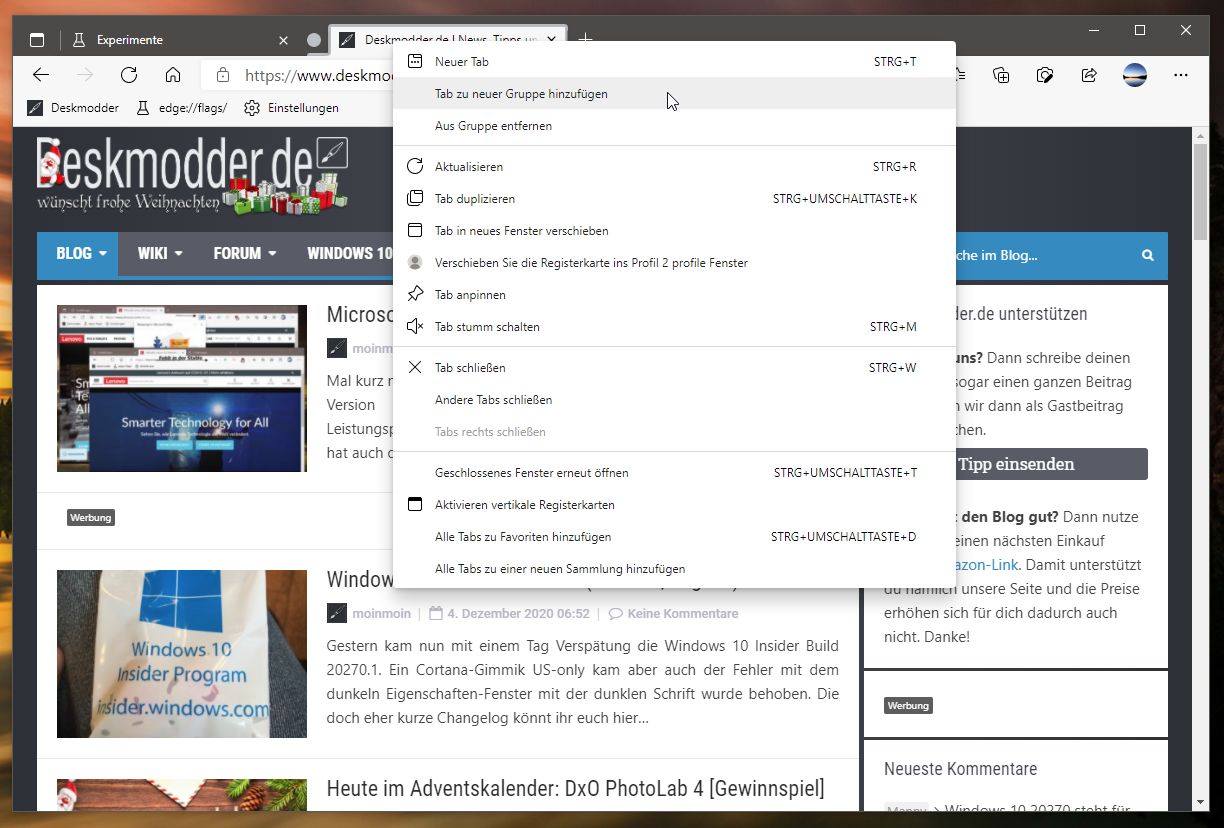Select Alle Tabs zu Favoriten hinzufügen

coord(674,537)
